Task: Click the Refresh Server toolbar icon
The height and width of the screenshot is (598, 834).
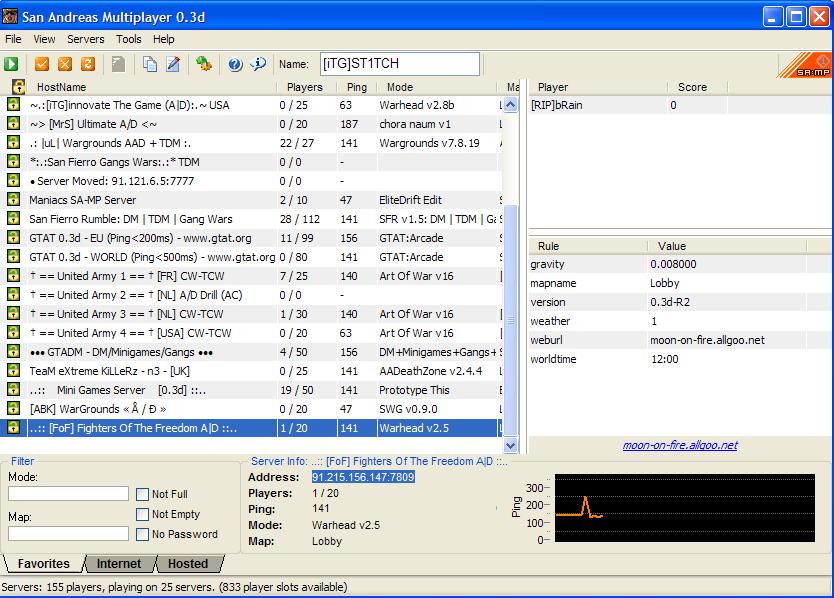Action: [x=88, y=64]
